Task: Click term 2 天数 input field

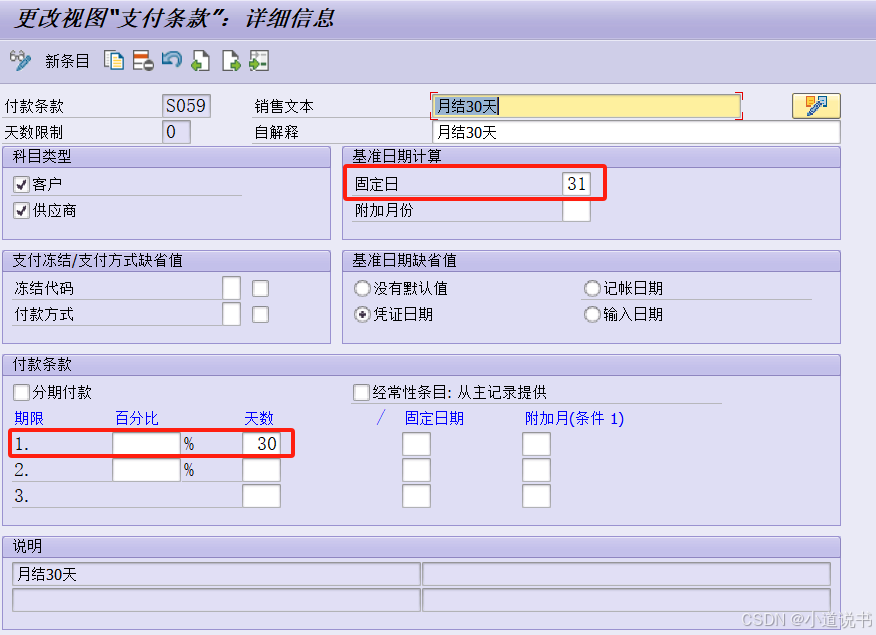Action: [x=261, y=470]
